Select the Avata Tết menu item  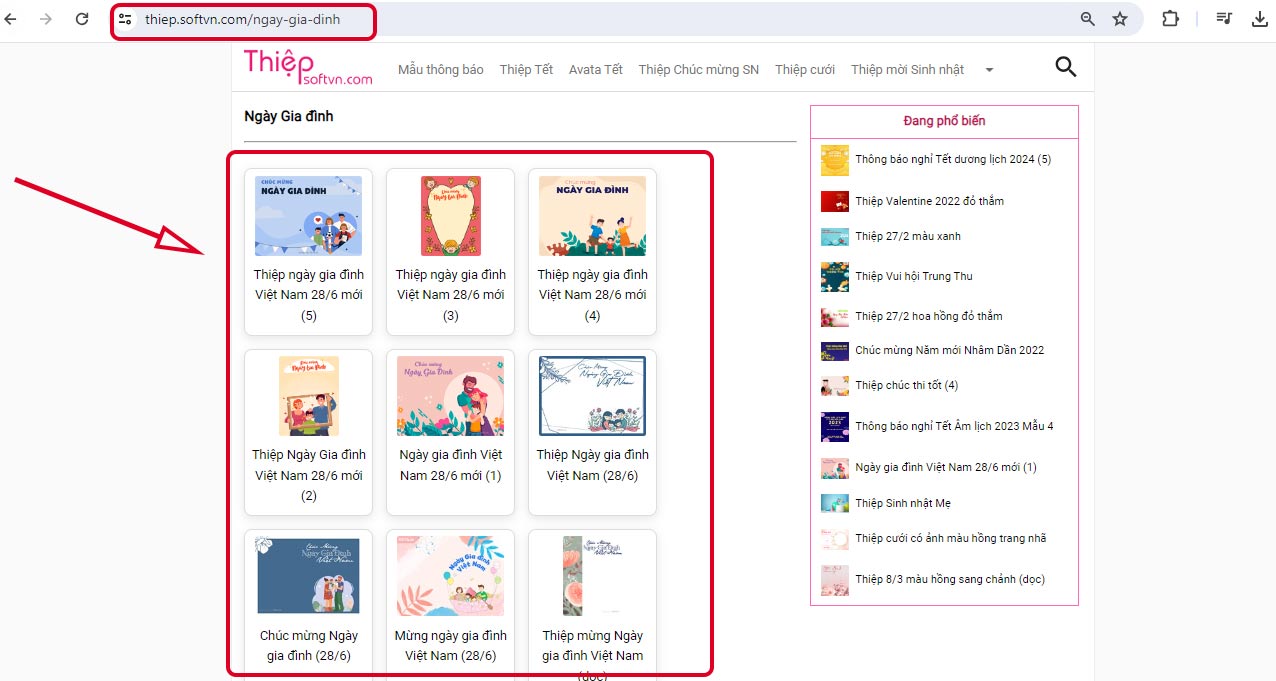(x=596, y=70)
